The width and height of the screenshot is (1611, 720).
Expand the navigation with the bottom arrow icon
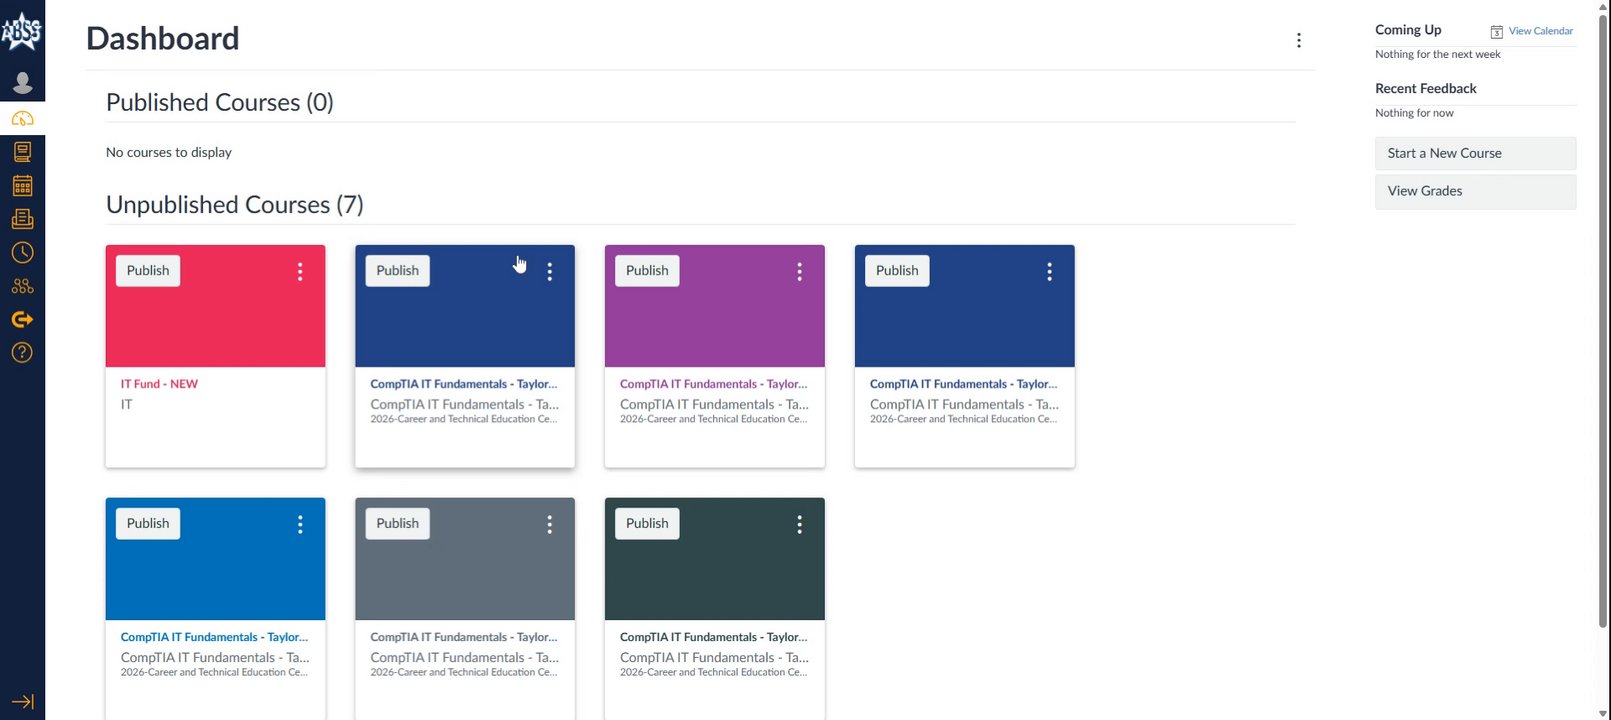[x=22, y=701]
